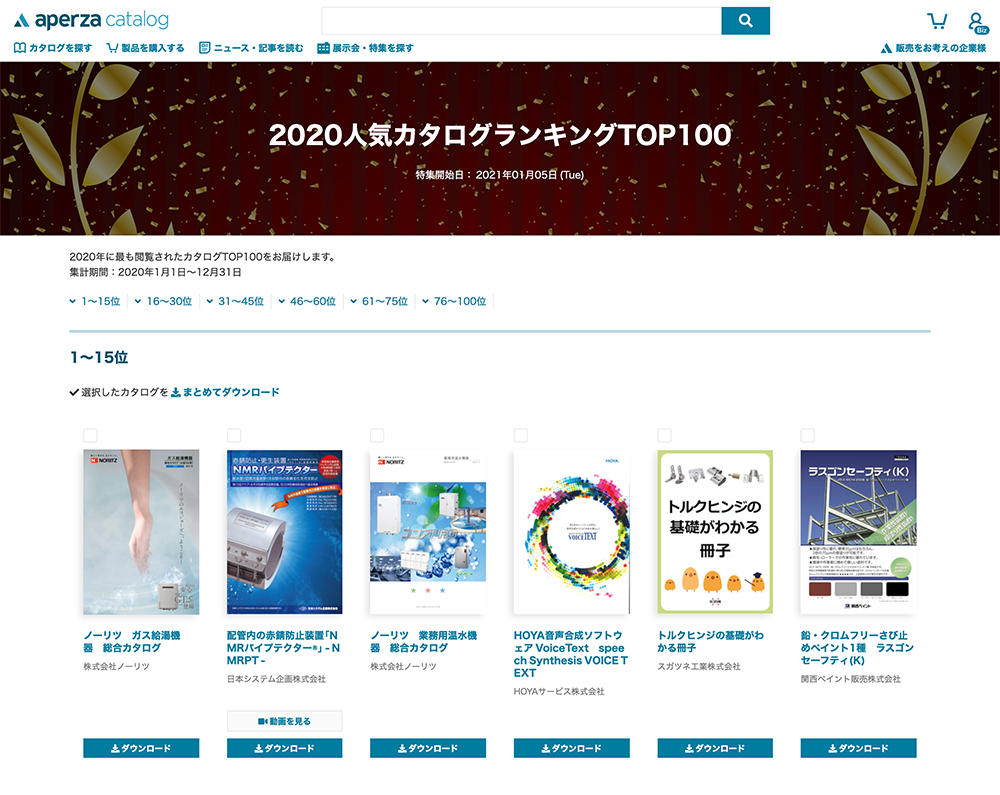Click ノーリツ 業務用温水機器 総合カタログ title
Viewport: 1000px width, 795px height.
pyautogui.click(x=423, y=641)
